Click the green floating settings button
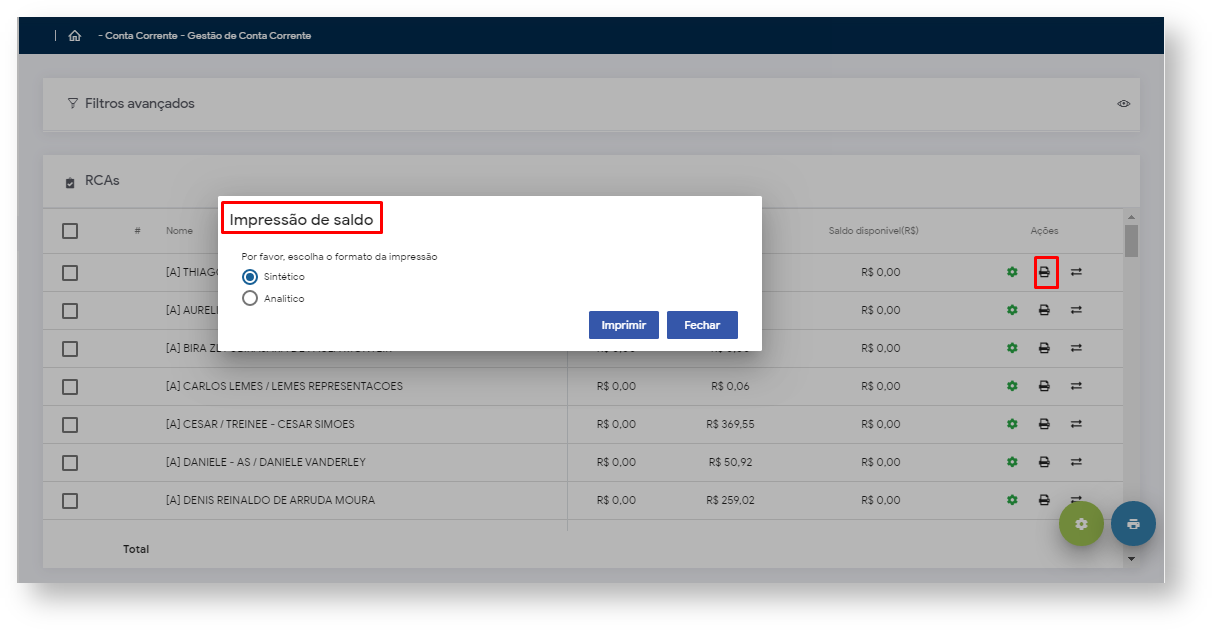The height and width of the screenshot is (631, 1213). pyautogui.click(x=1081, y=524)
